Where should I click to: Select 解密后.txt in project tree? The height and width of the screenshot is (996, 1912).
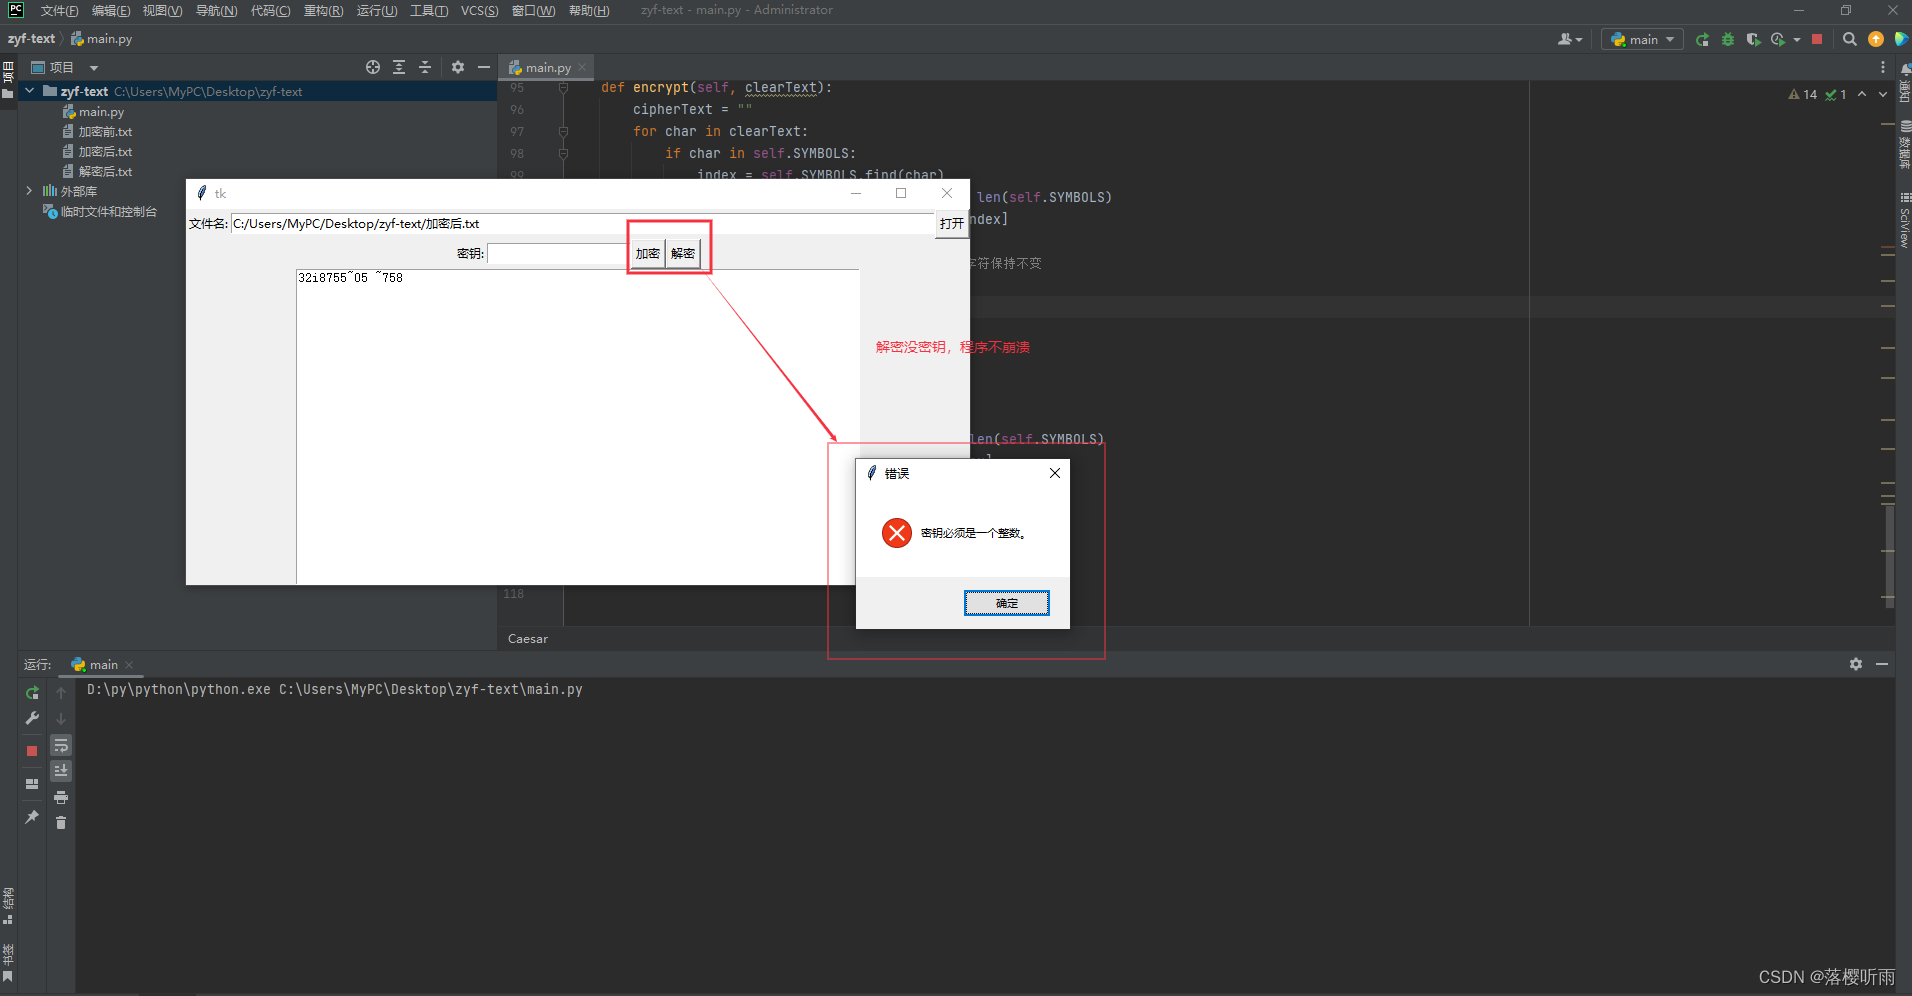pyautogui.click(x=97, y=172)
